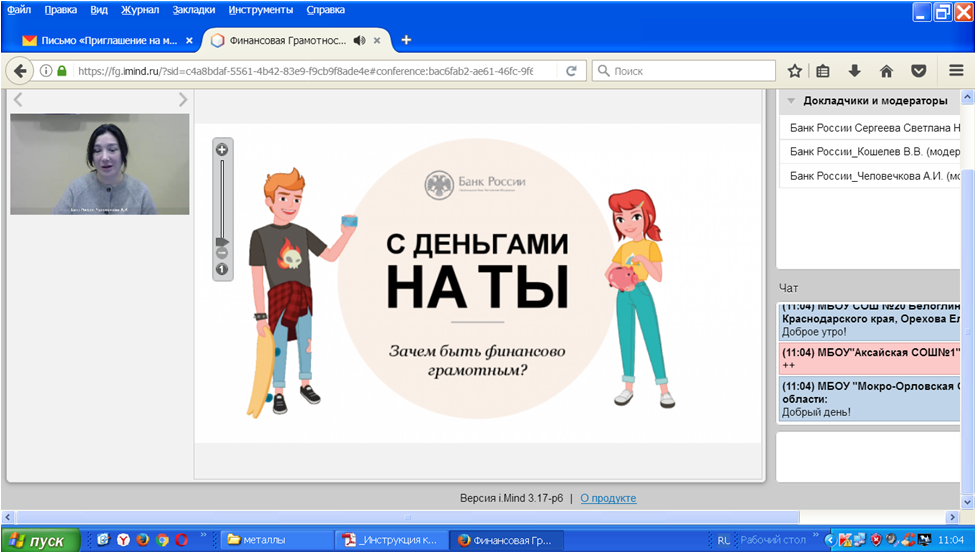Click the slide zoom slider track
976x553 pixels.
222,195
